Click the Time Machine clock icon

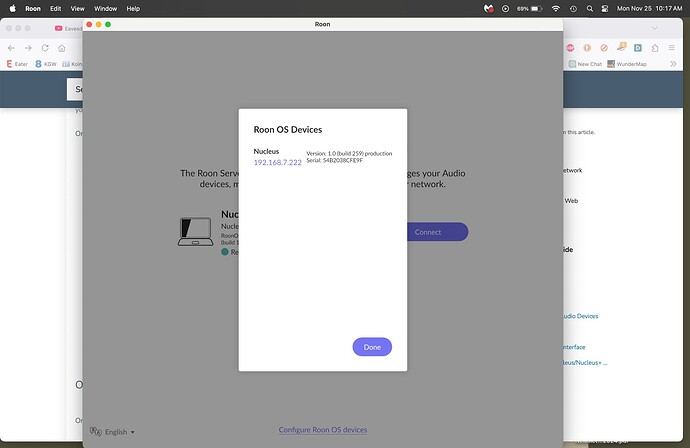[x=573, y=8]
